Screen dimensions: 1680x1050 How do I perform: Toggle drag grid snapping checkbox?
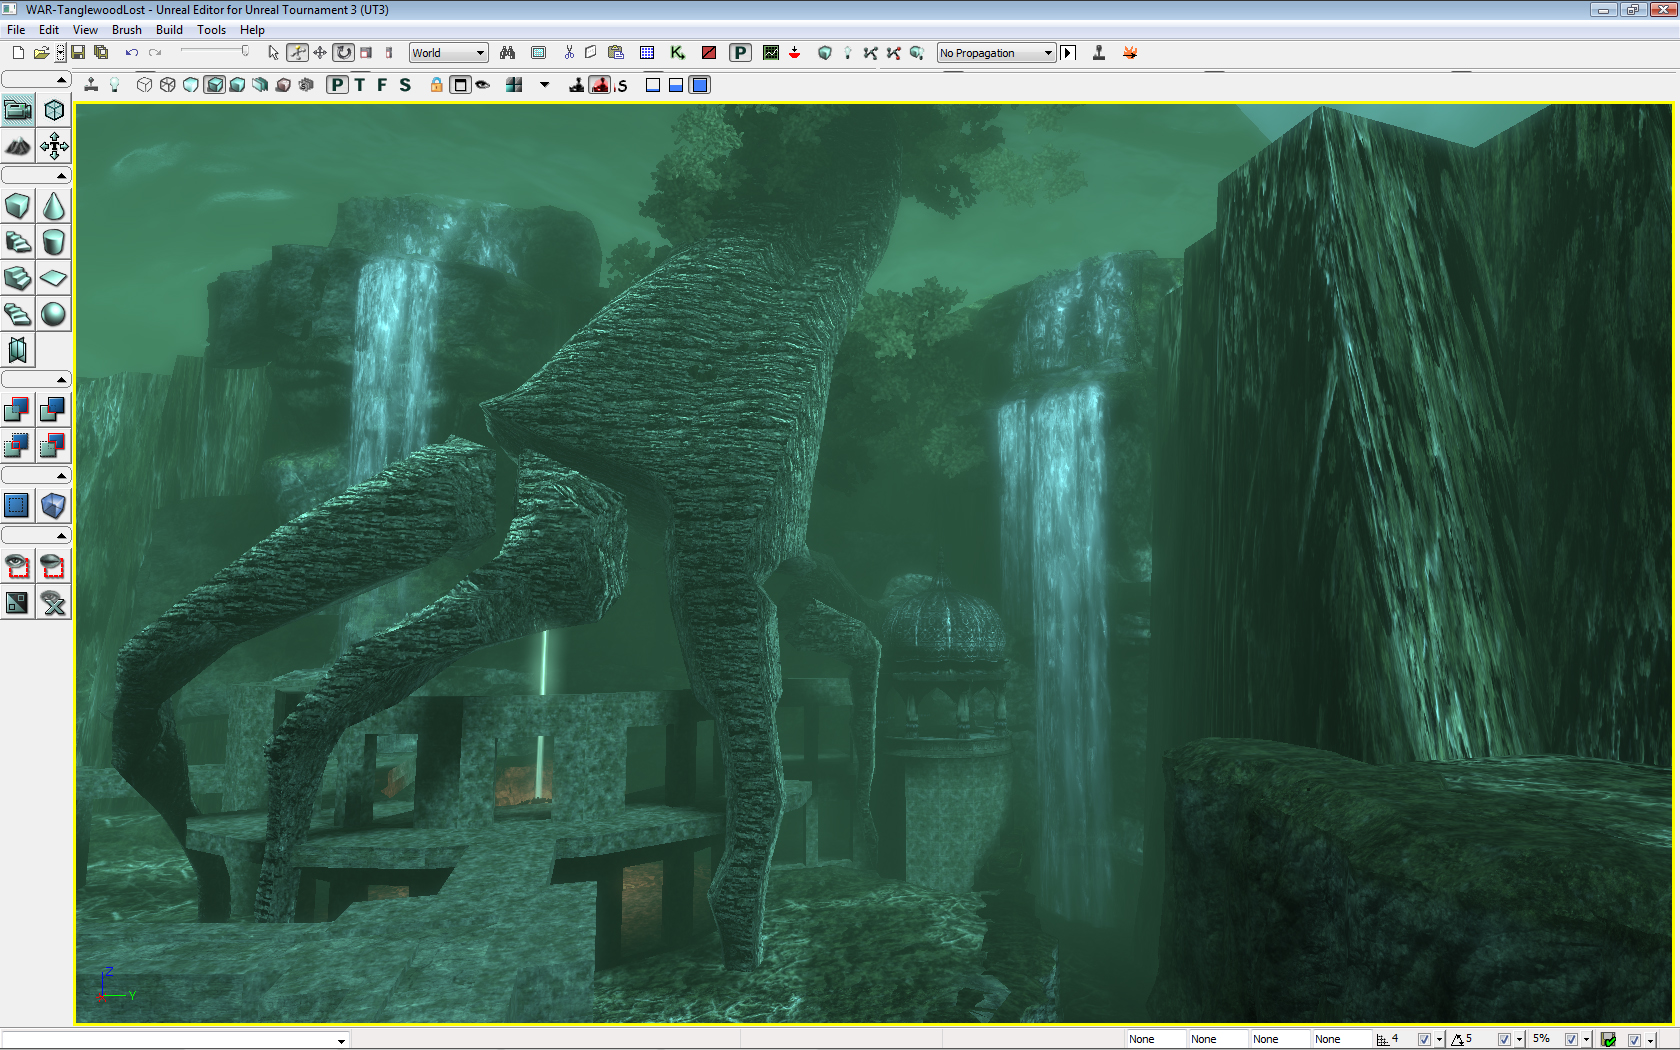tap(1424, 1040)
